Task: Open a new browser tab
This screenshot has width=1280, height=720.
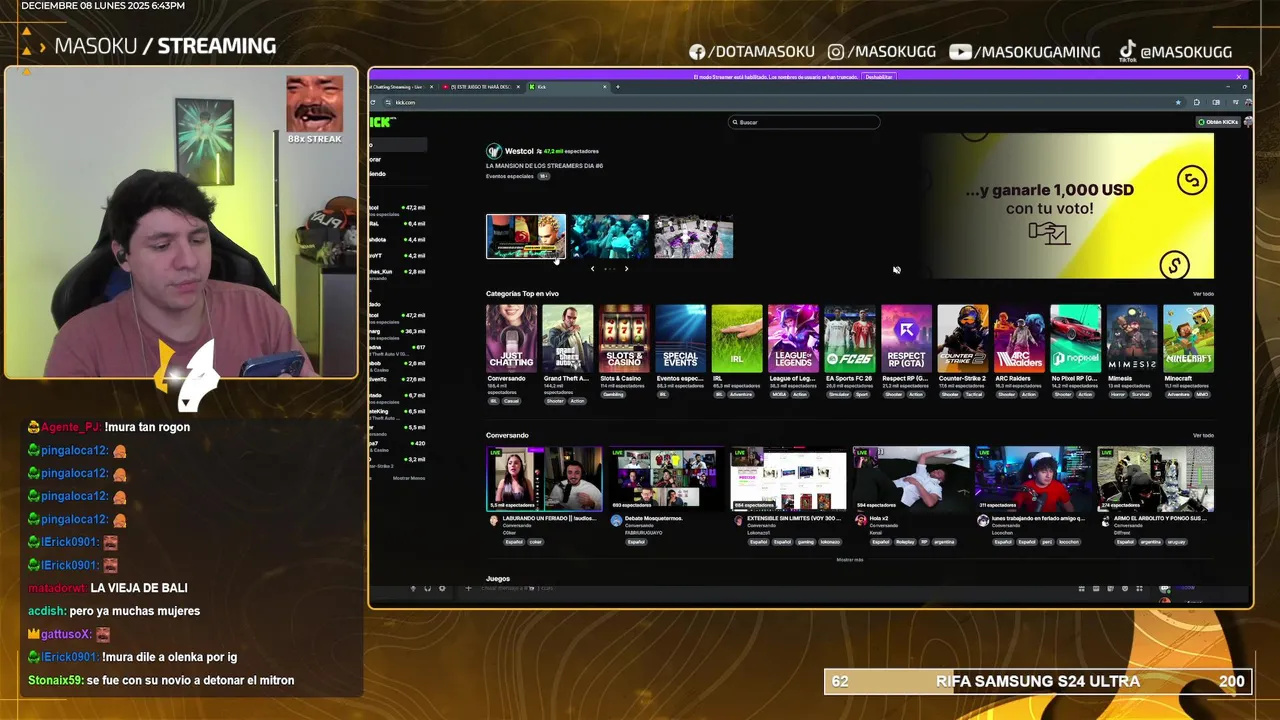Action: (617, 87)
